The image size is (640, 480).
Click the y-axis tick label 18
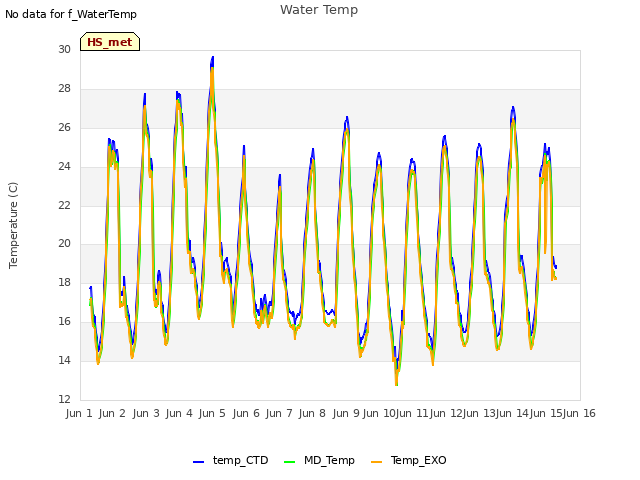[x=64, y=282]
